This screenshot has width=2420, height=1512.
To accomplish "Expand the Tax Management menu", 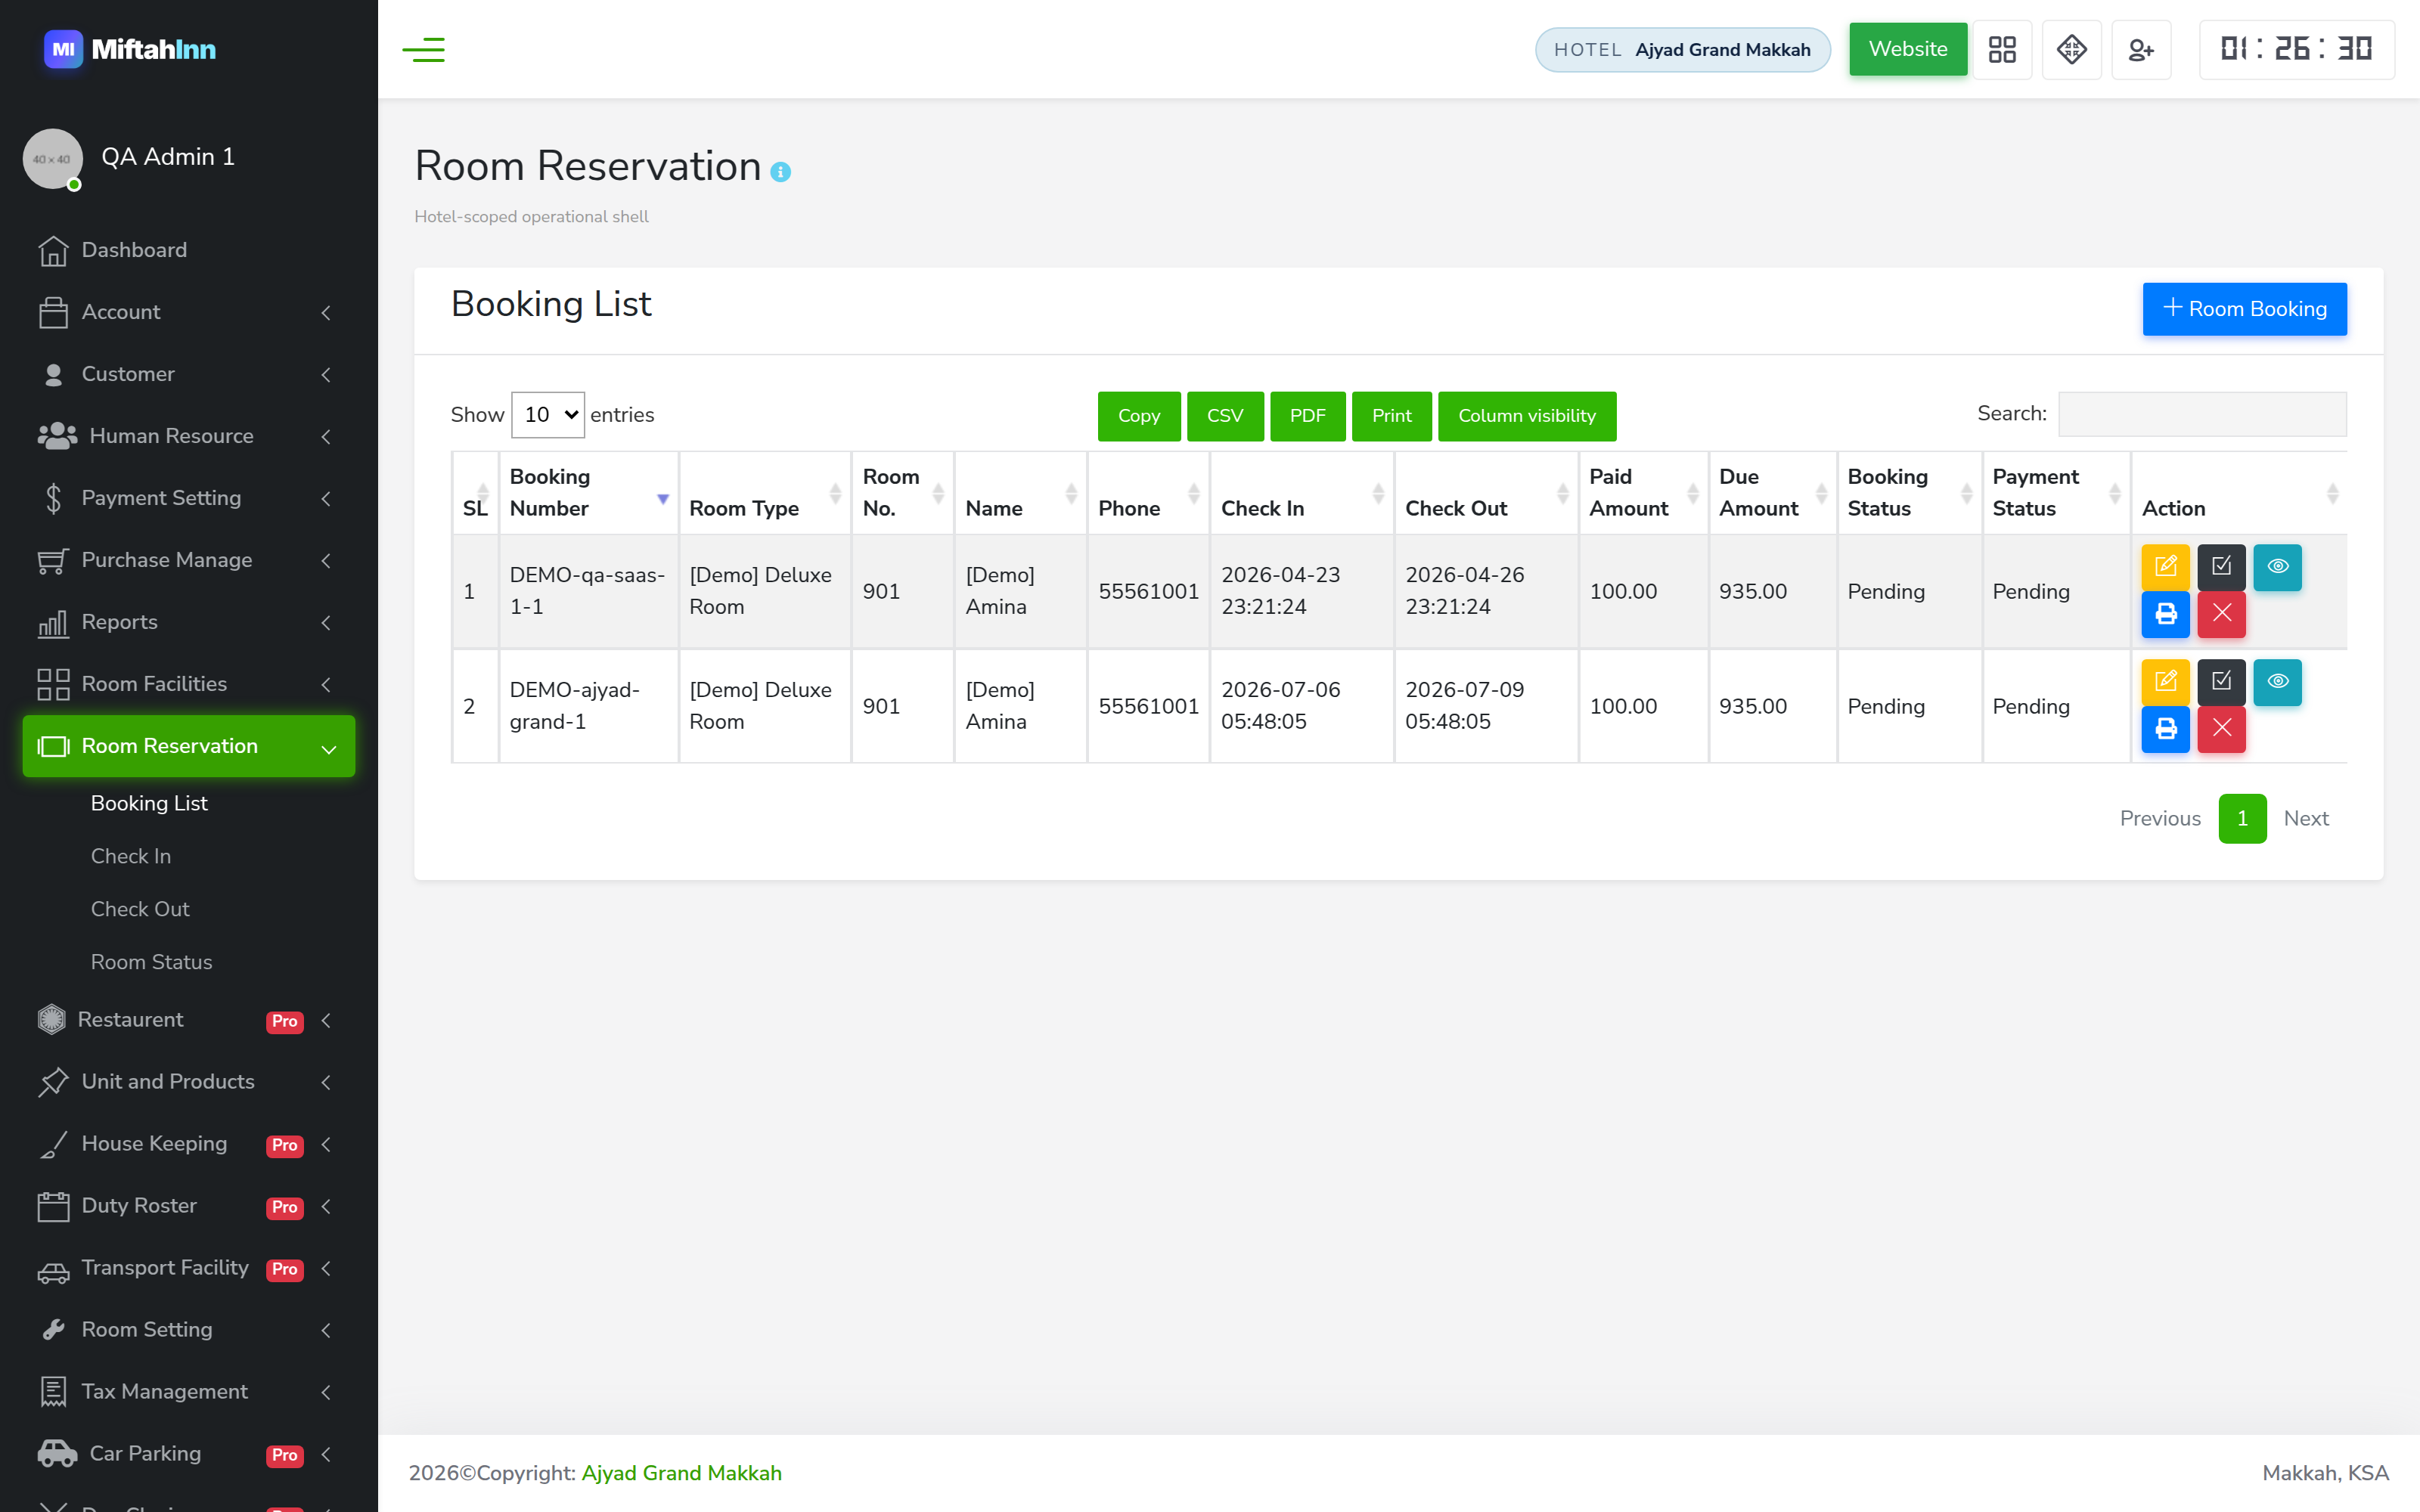I will coord(189,1392).
